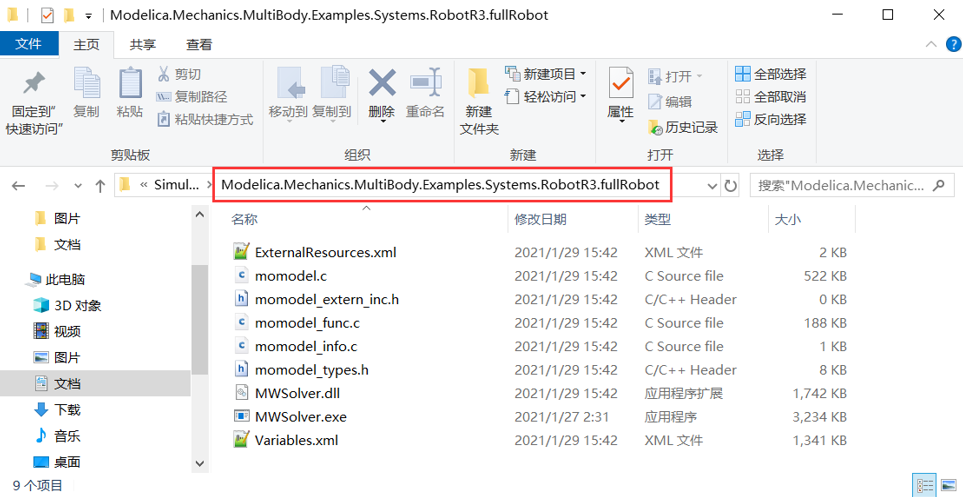Go up one folder level
The height and width of the screenshot is (497, 963).
tap(100, 186)
